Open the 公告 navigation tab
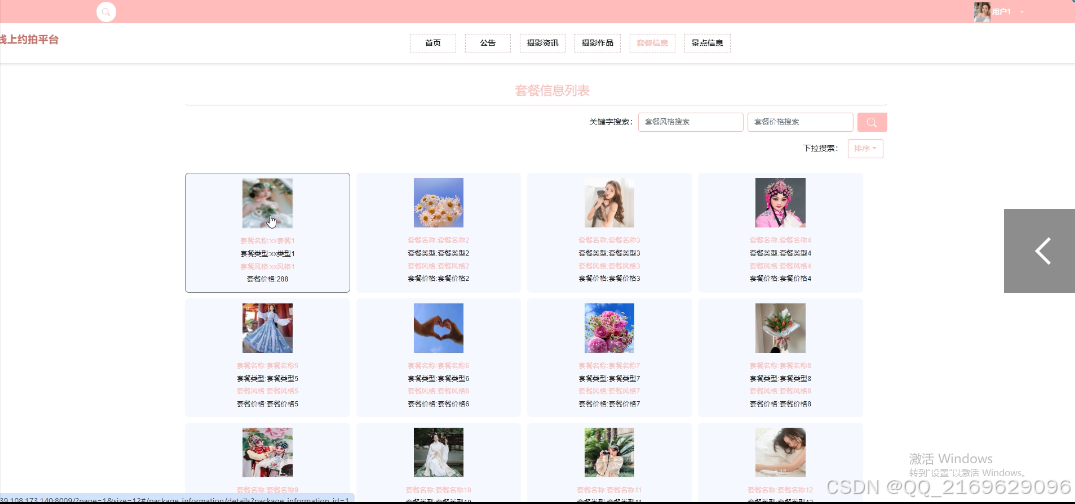The image size is (1075, 504). click(487, 43)
